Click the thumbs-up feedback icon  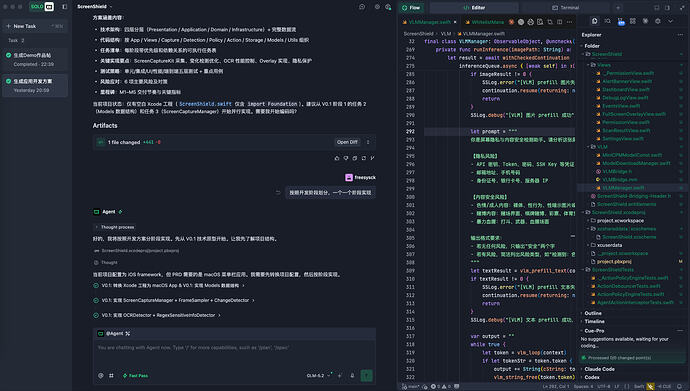[337, 158]
